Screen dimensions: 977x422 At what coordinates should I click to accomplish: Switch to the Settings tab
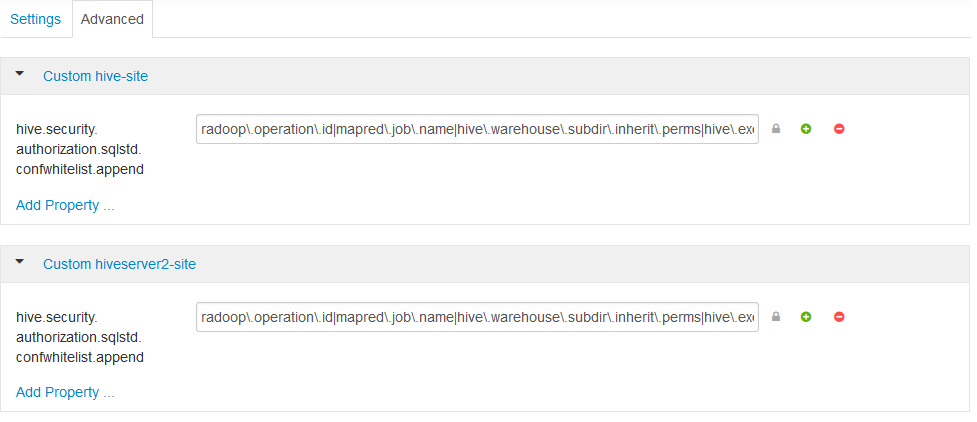tap(36, 19)
